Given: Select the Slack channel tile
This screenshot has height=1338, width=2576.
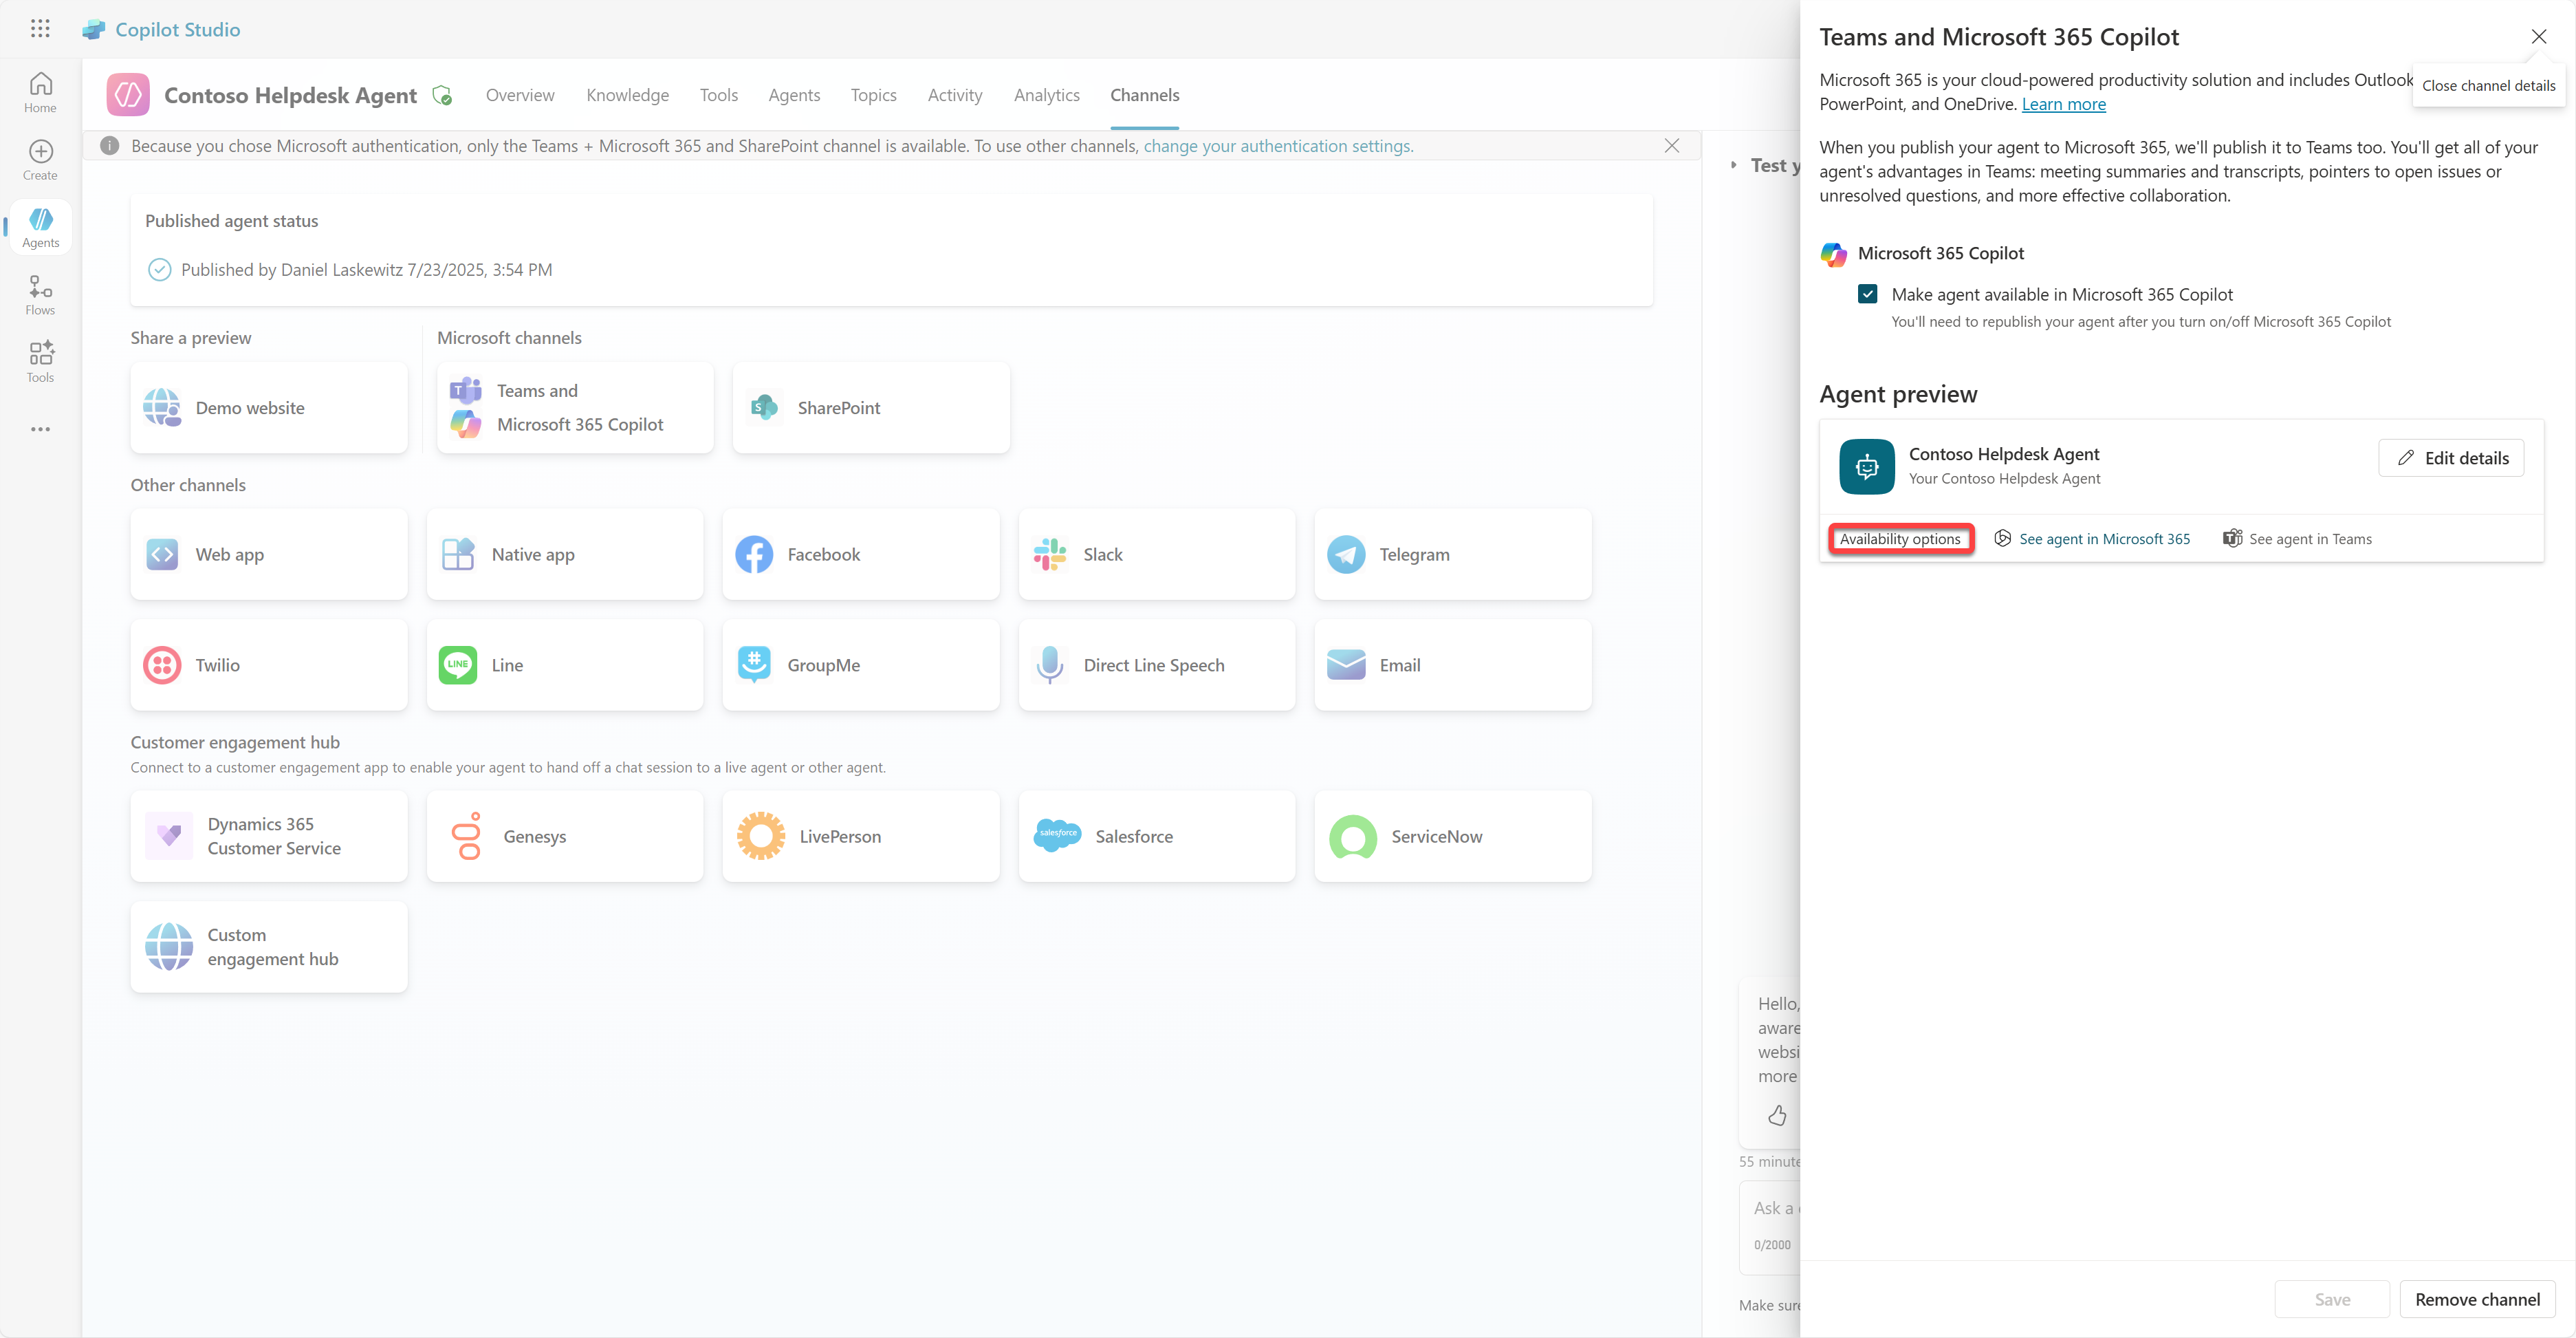Looking at the screenshot, I should [x=1156, y=554].
